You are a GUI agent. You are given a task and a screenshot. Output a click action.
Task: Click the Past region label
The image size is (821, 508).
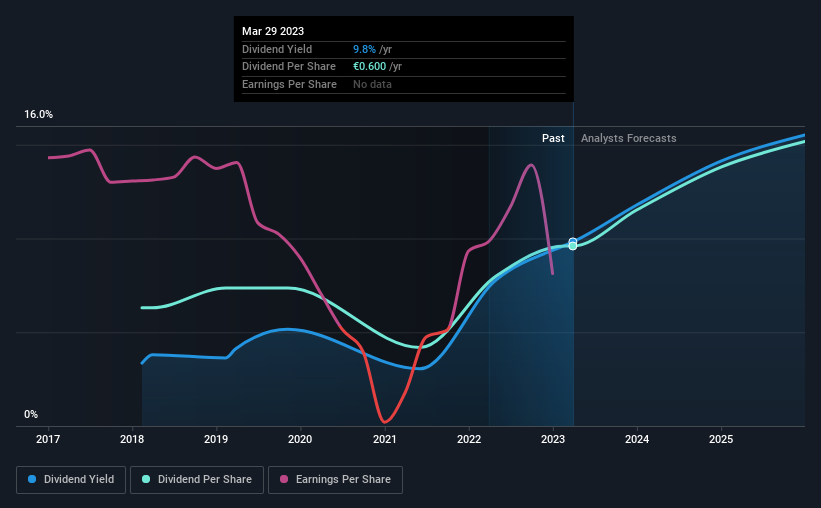553,138
